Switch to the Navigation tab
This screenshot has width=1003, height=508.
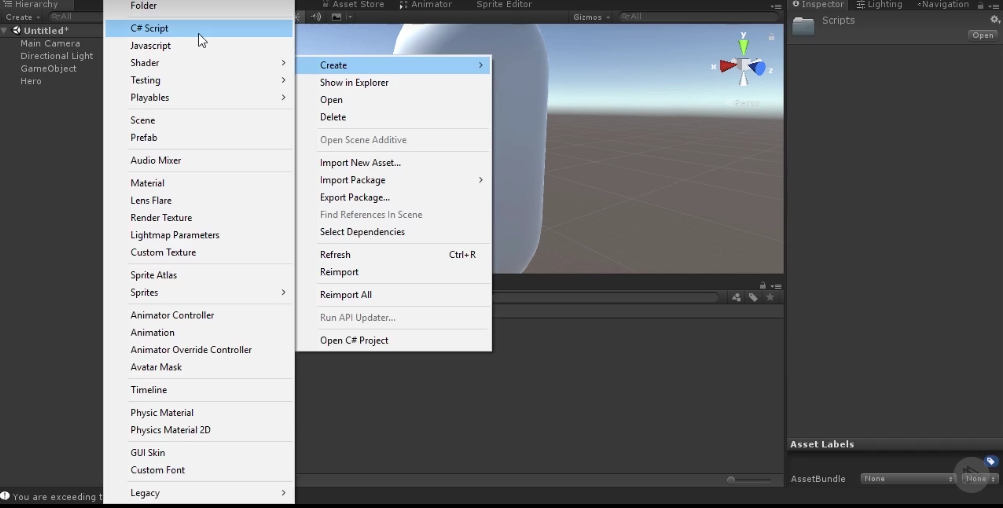[943, 4]
